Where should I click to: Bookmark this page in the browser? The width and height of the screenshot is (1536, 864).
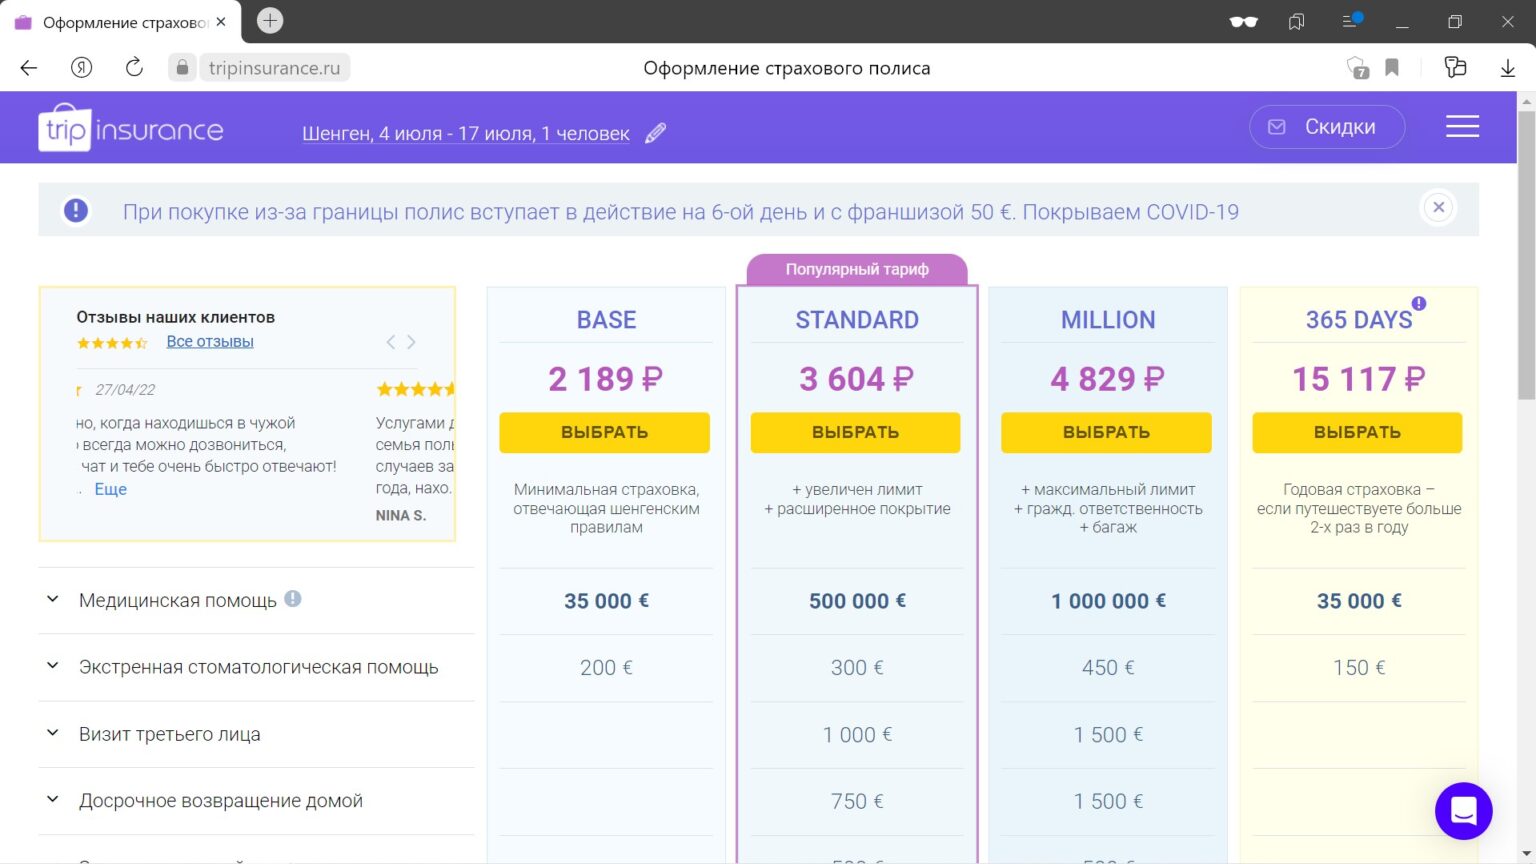coord(1391,68)
